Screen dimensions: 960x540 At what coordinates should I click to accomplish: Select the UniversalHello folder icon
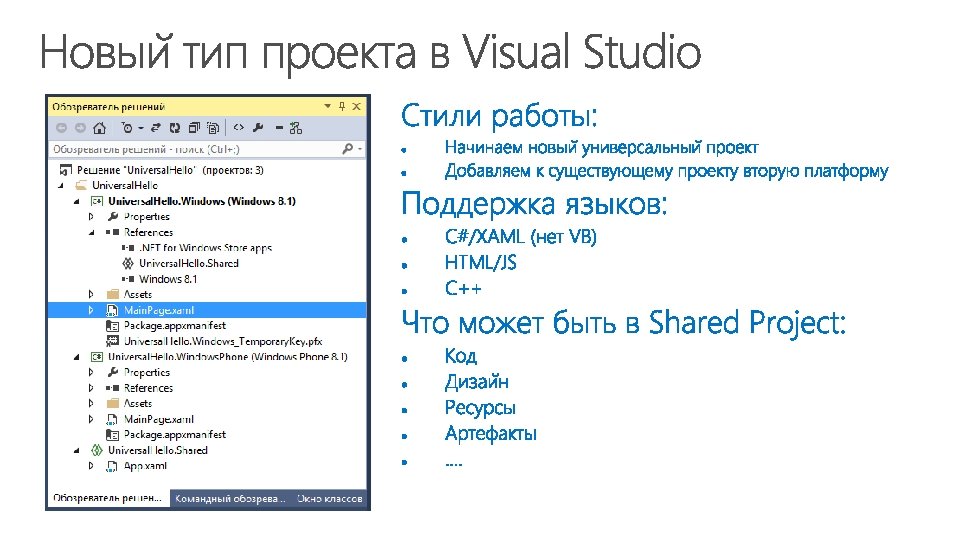coord(81,186)
